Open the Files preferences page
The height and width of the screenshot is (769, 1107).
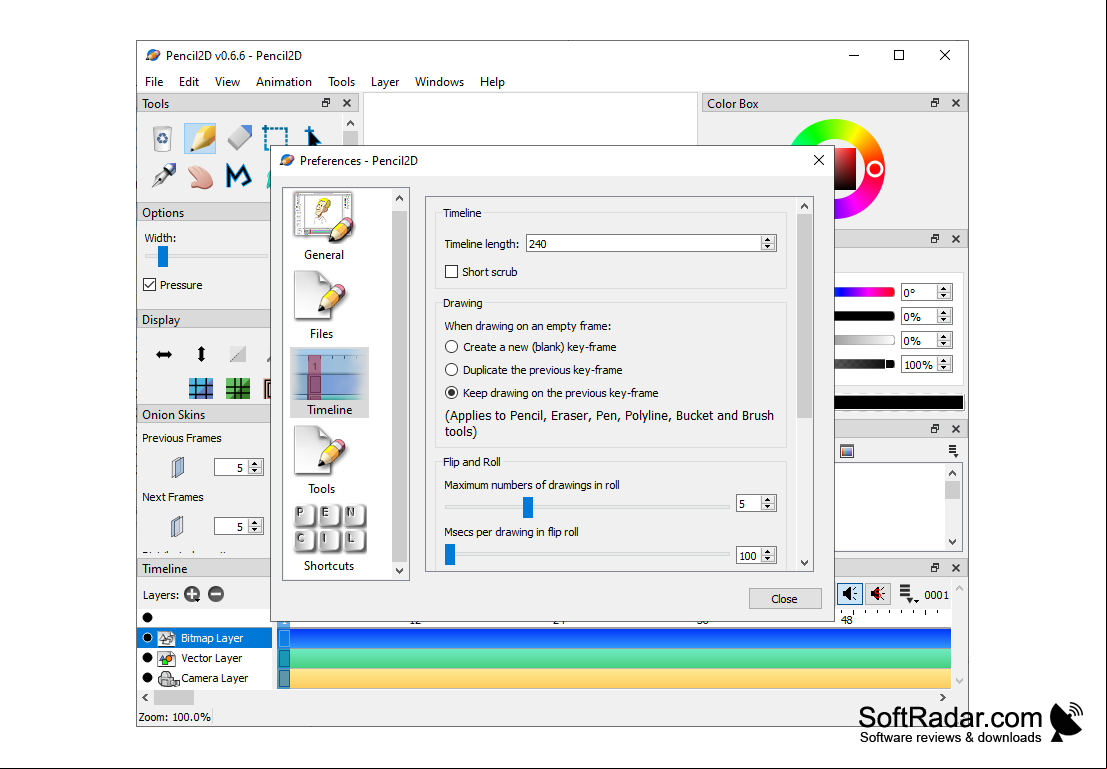[321, 306]
